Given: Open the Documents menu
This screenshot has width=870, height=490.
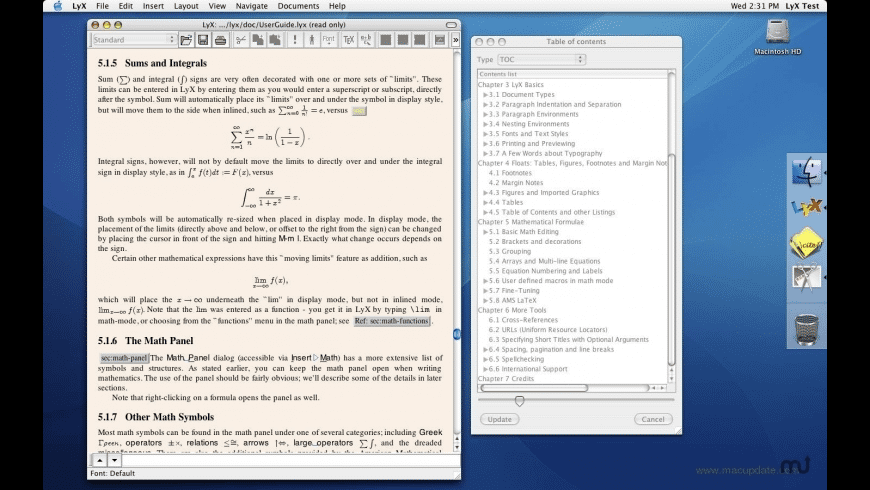Looking at the screenshot, I should (x=298, y=6).
